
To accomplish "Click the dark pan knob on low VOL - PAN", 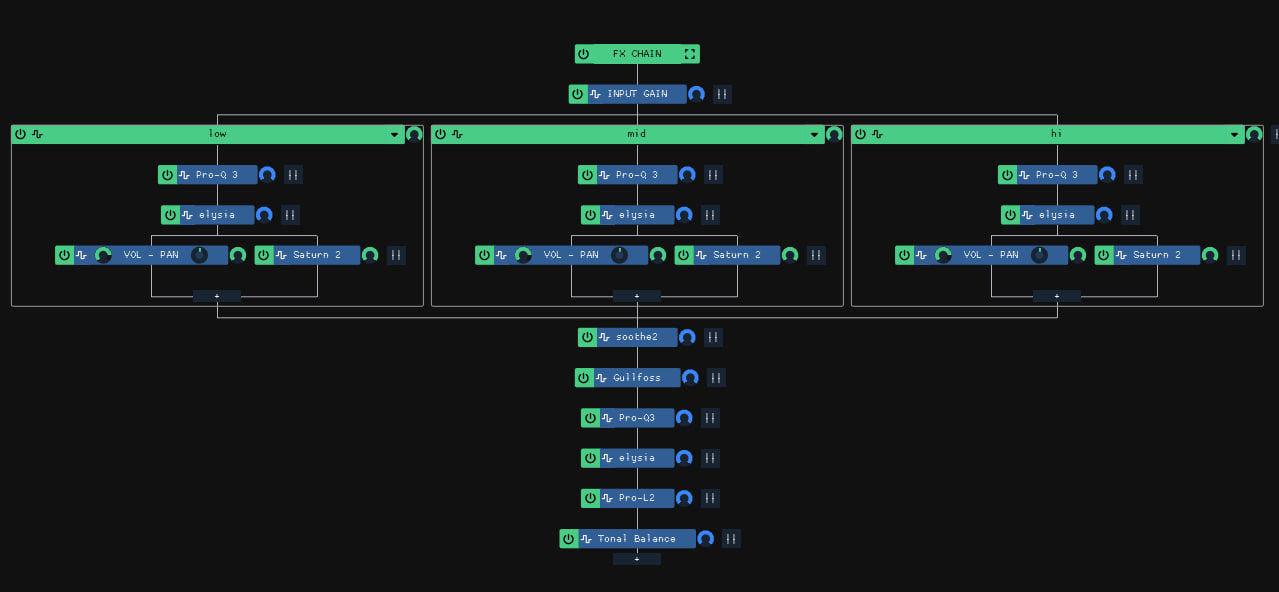I will point(199,255).
